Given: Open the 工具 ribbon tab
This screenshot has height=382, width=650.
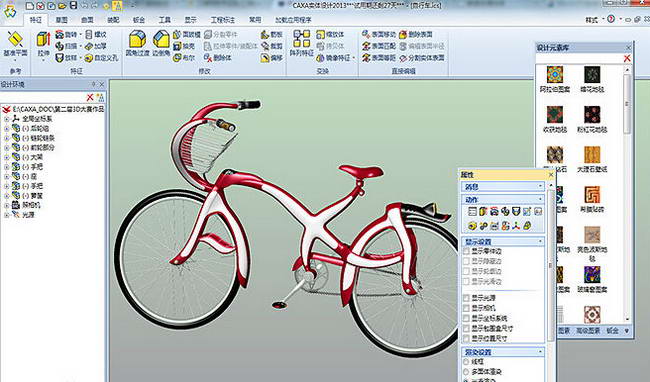Looking at the screenshot, I should point(165,19).
